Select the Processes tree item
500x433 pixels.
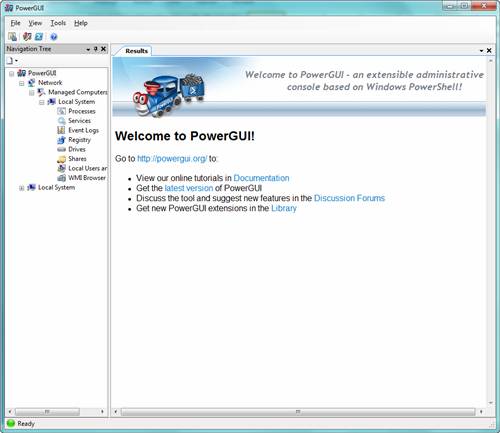(82, 111)
